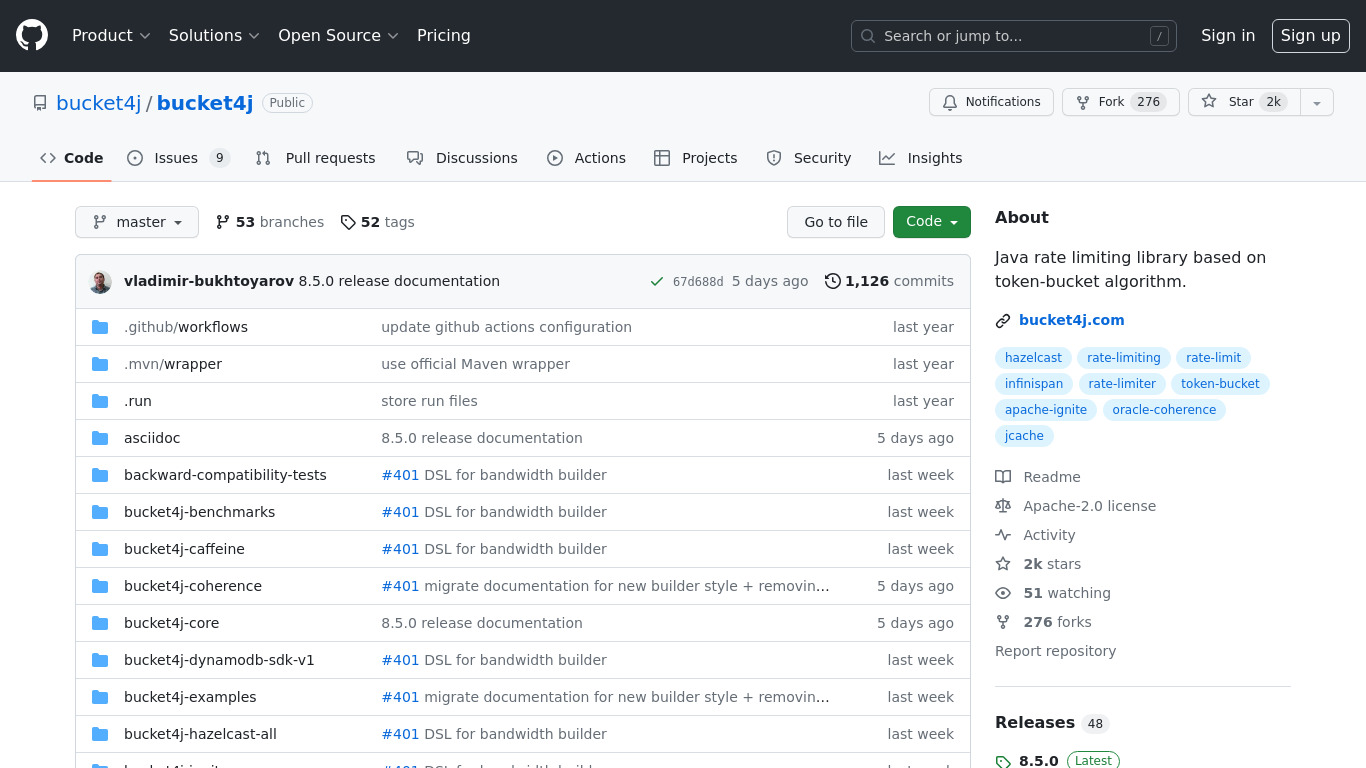1366x768 pixels.
Task: Open Apache-2.0 license link
Action: point(1076,506)
